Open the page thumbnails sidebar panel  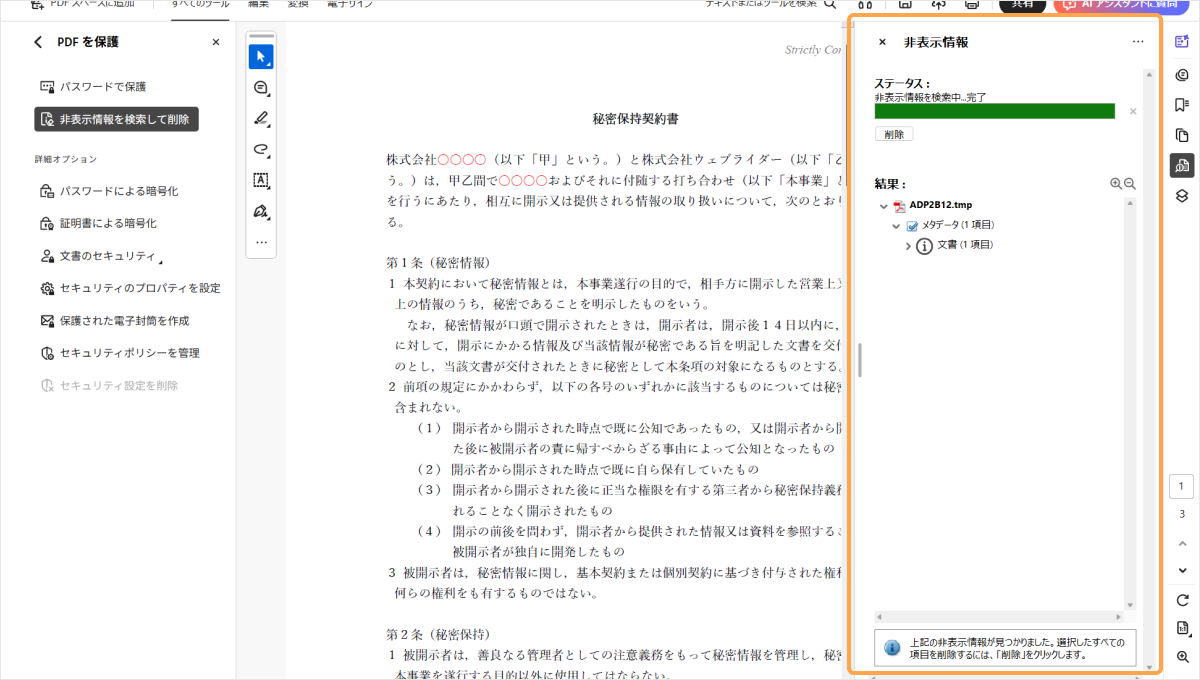click(1182, 135)
